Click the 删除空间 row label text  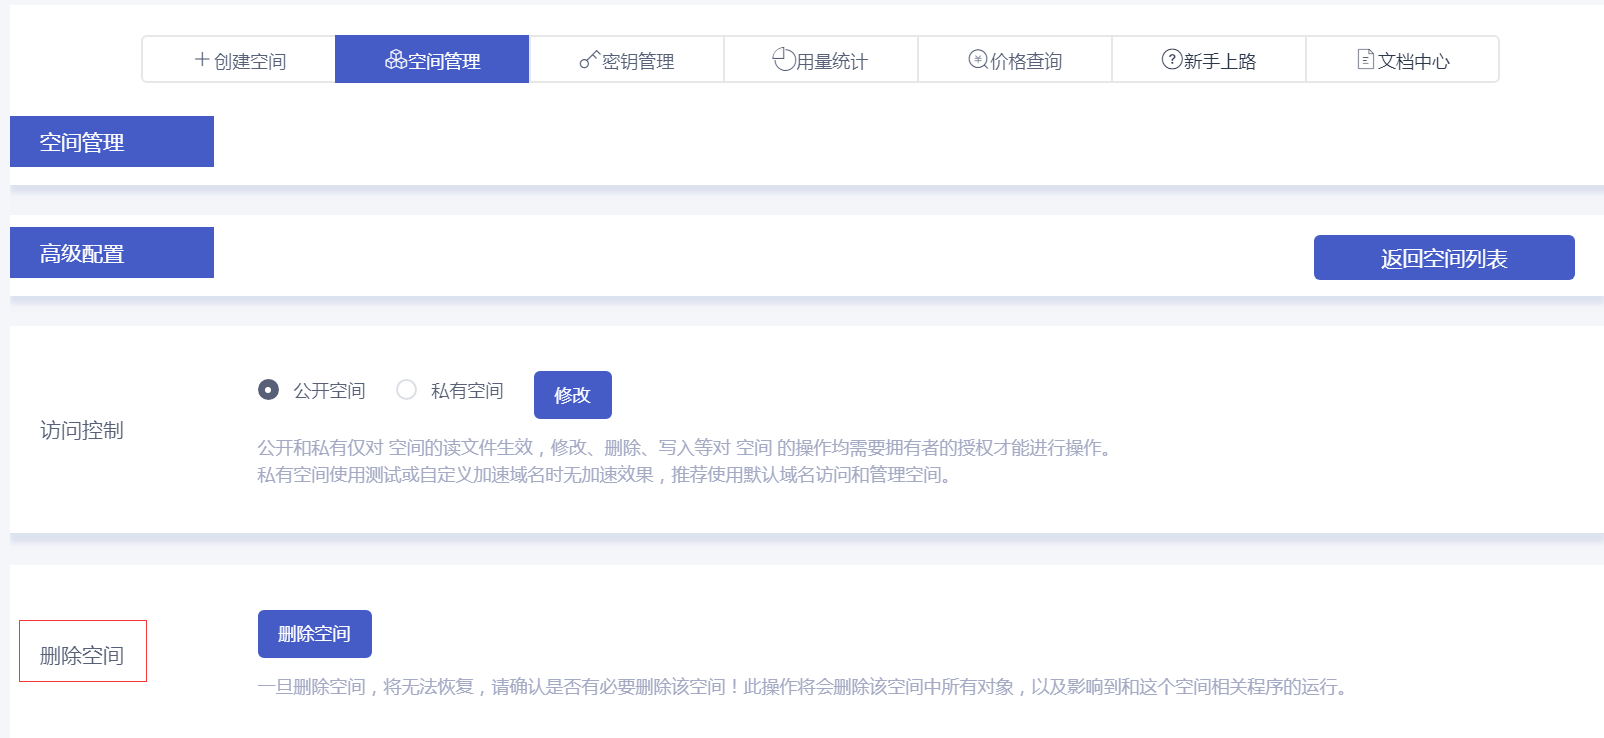pos(82,656)
